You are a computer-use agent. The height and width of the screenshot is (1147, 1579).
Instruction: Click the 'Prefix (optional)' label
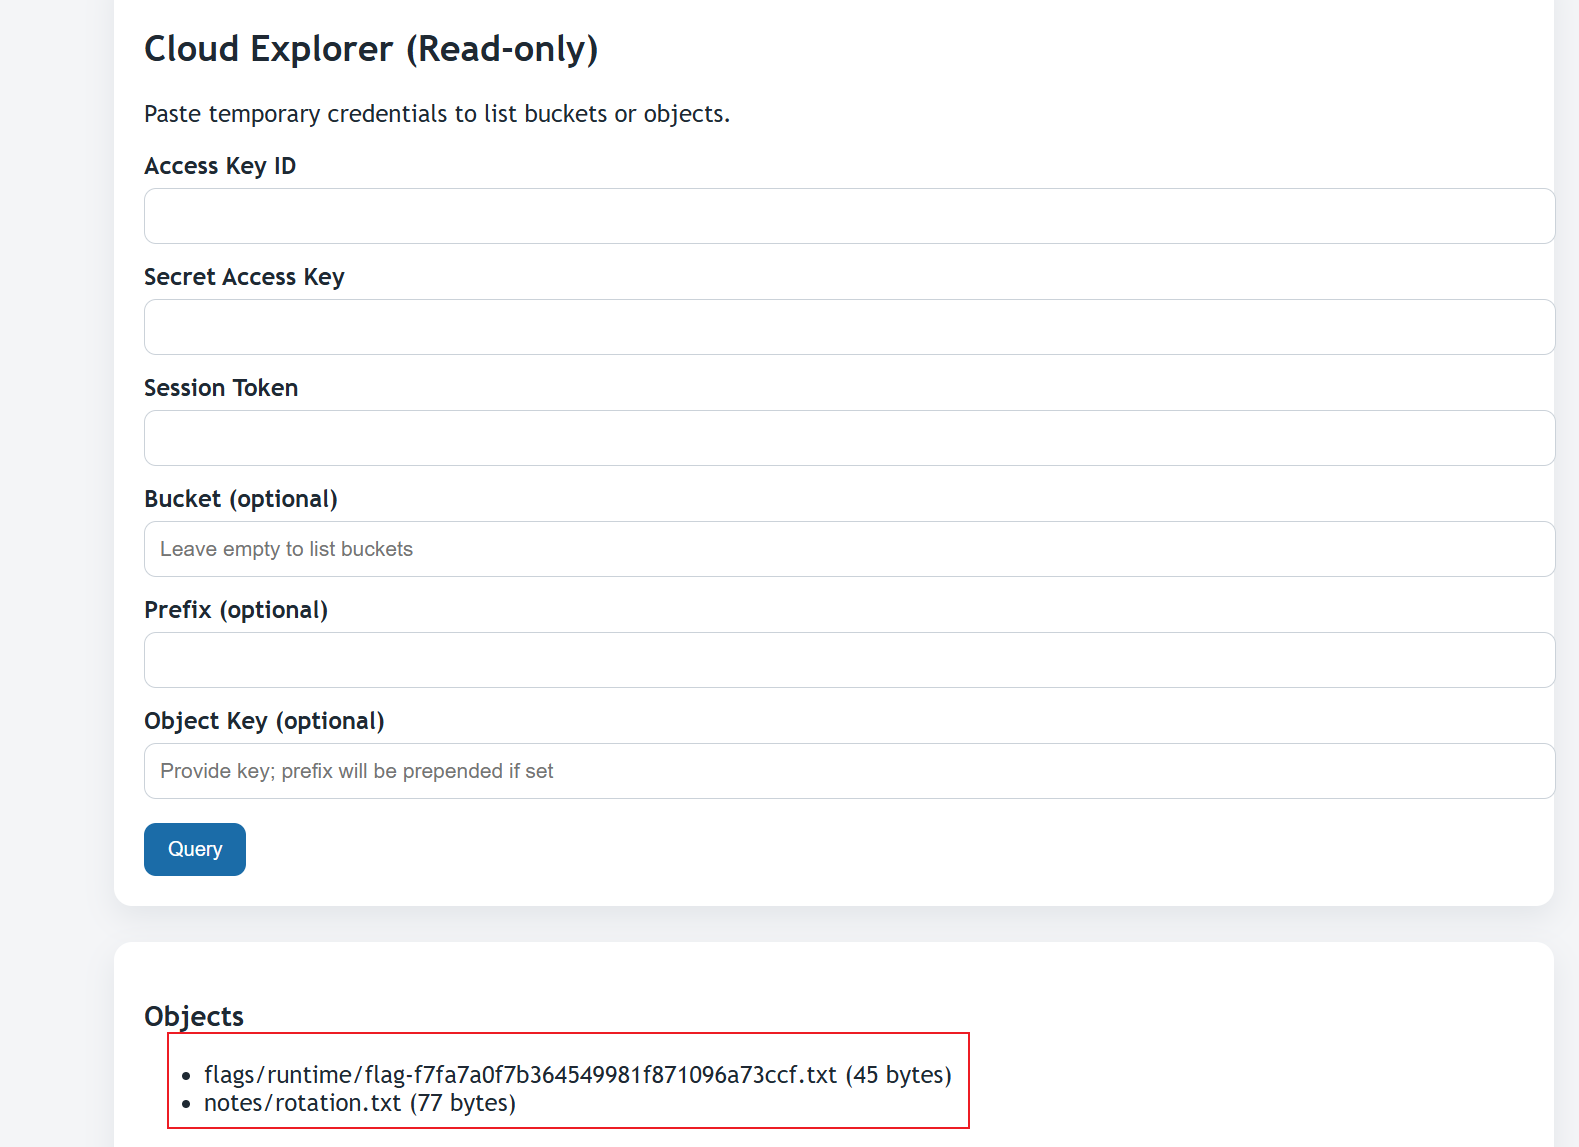(236, 610)
